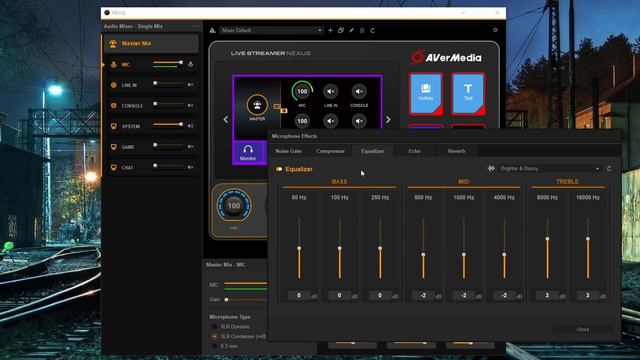This screenshot has height=360, width=640.
Task: Click the GAME channel icon
Action: click(113, 147)
